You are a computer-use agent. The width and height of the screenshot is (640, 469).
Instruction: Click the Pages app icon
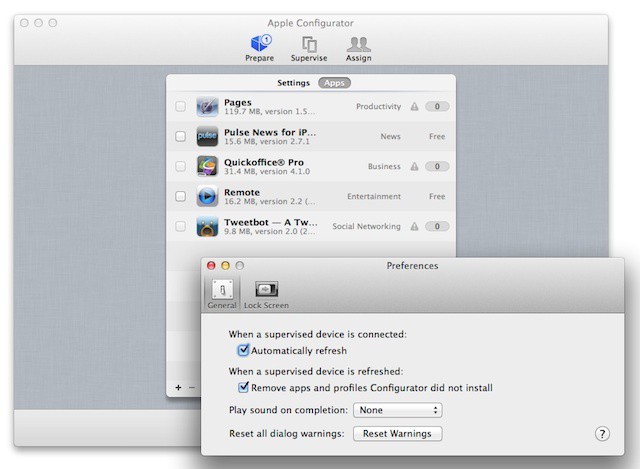click(x=207, y=106)
